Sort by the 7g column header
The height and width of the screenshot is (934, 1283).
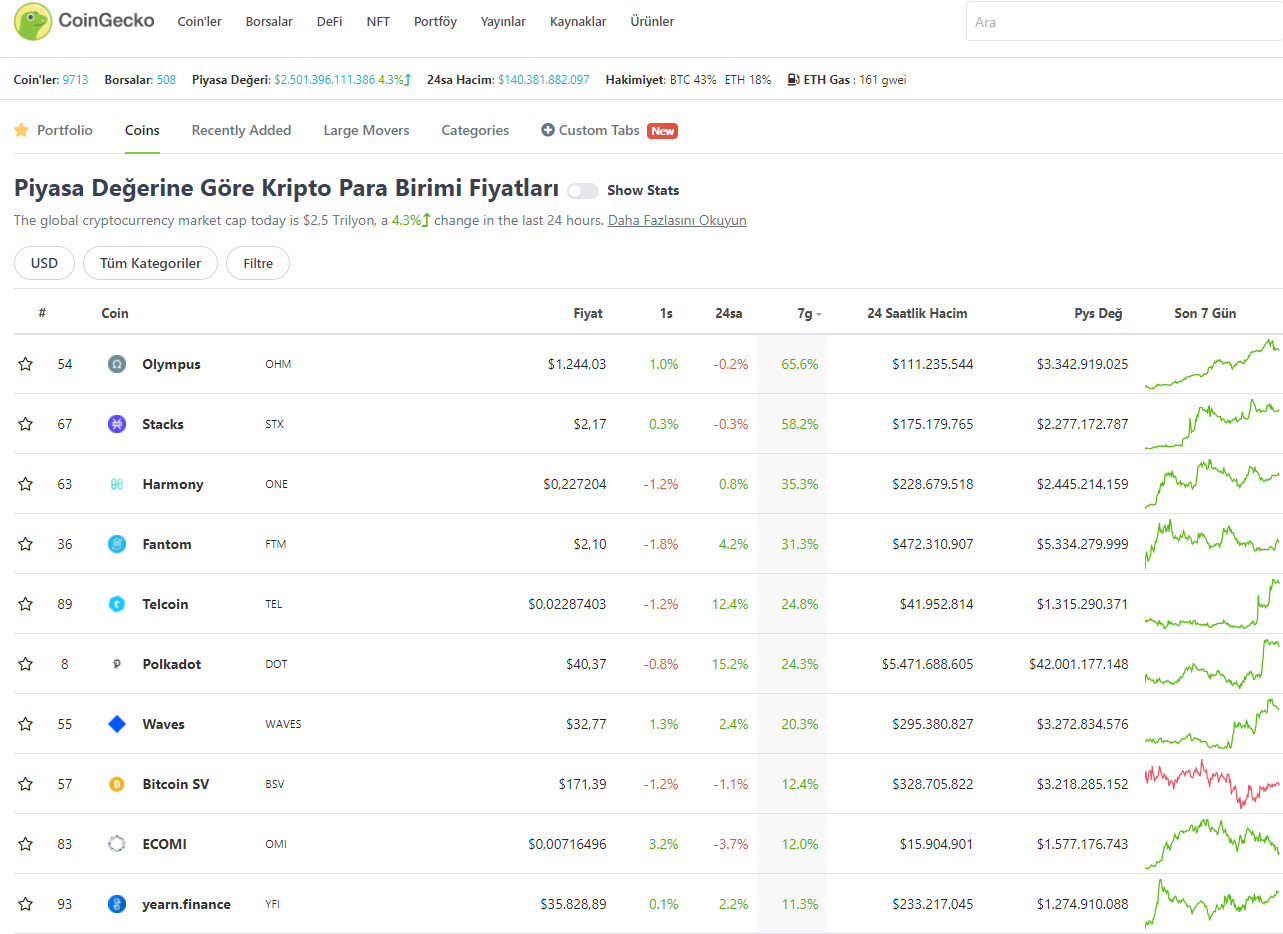pyautogui.click(x=808, y=314)
